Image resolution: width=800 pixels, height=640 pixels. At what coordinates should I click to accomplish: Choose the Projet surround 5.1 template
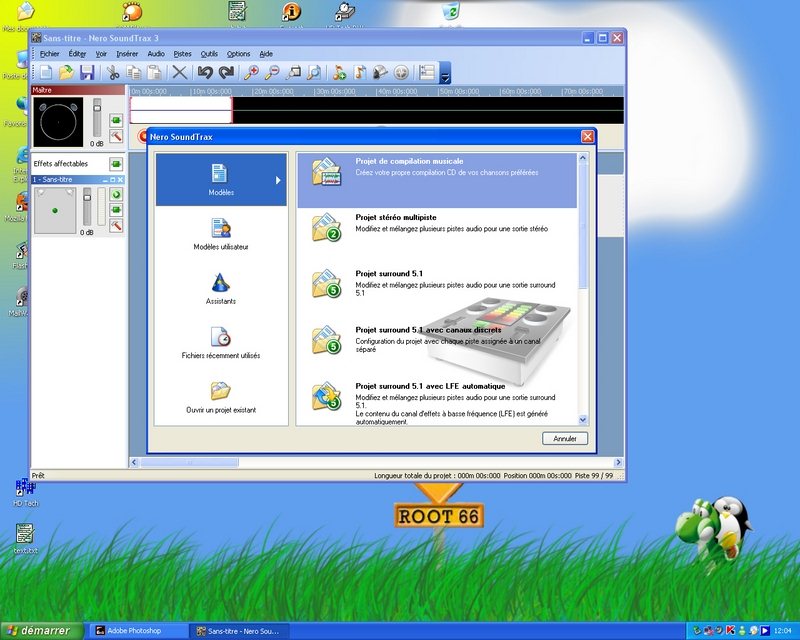[437, 293]
